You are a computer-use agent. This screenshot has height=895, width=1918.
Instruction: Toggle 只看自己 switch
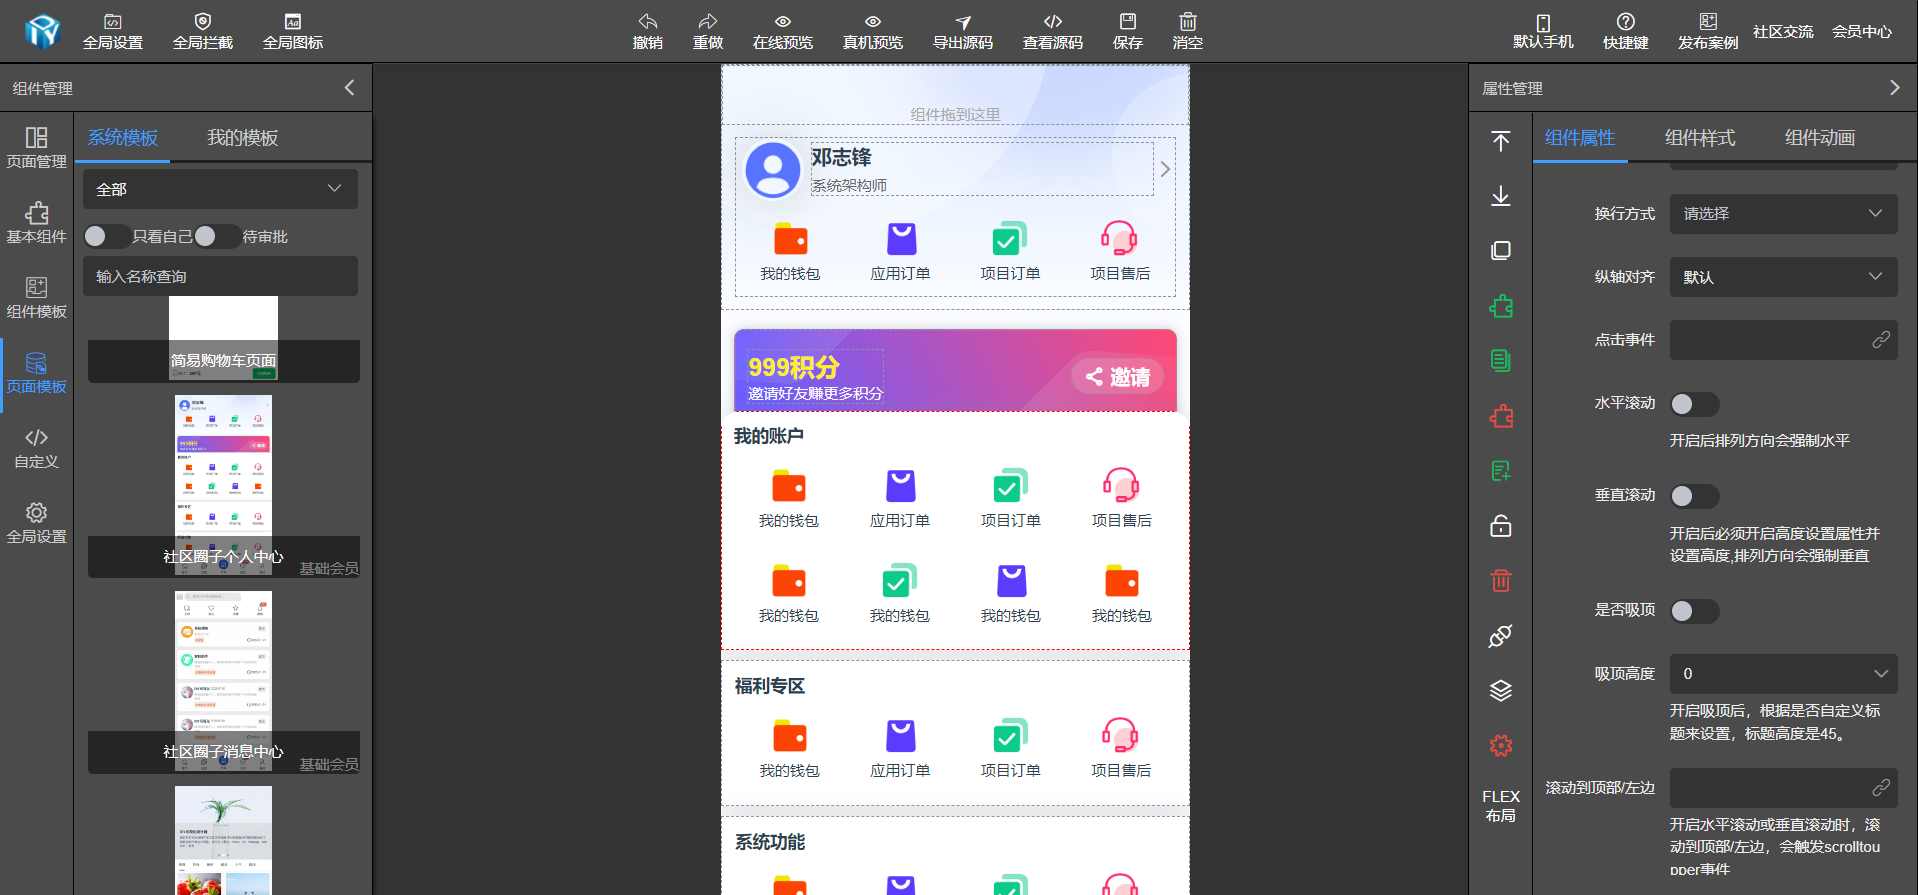[x=106, y=236]
